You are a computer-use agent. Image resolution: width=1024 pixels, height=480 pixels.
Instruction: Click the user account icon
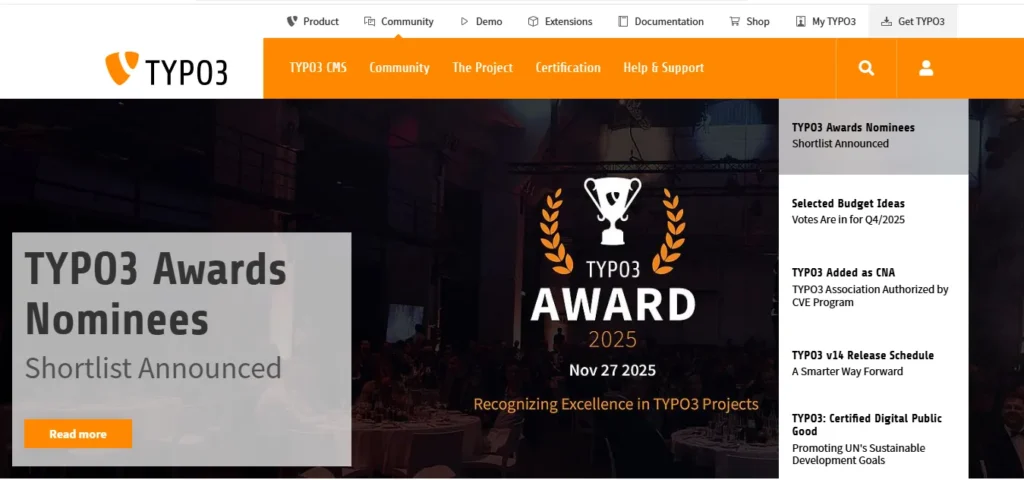pos(926,68)
